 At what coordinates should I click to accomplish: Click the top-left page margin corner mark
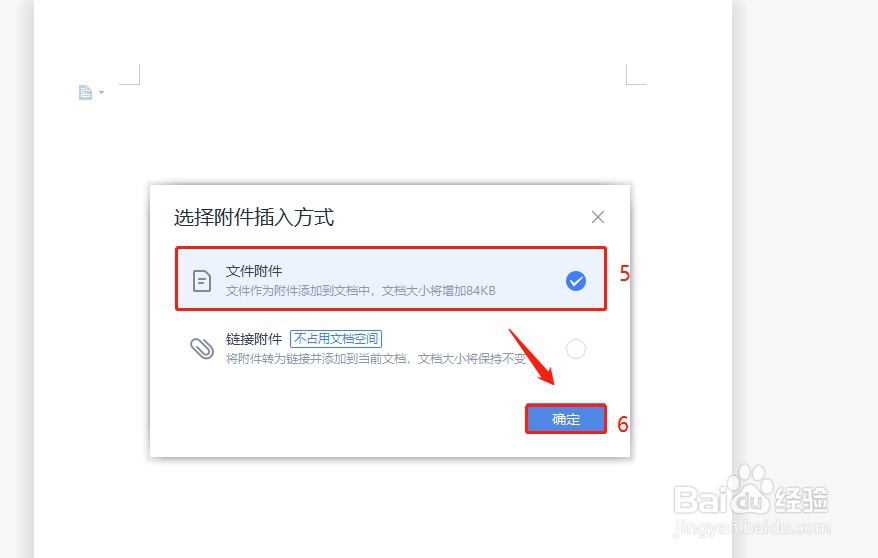tap(129, 74)
